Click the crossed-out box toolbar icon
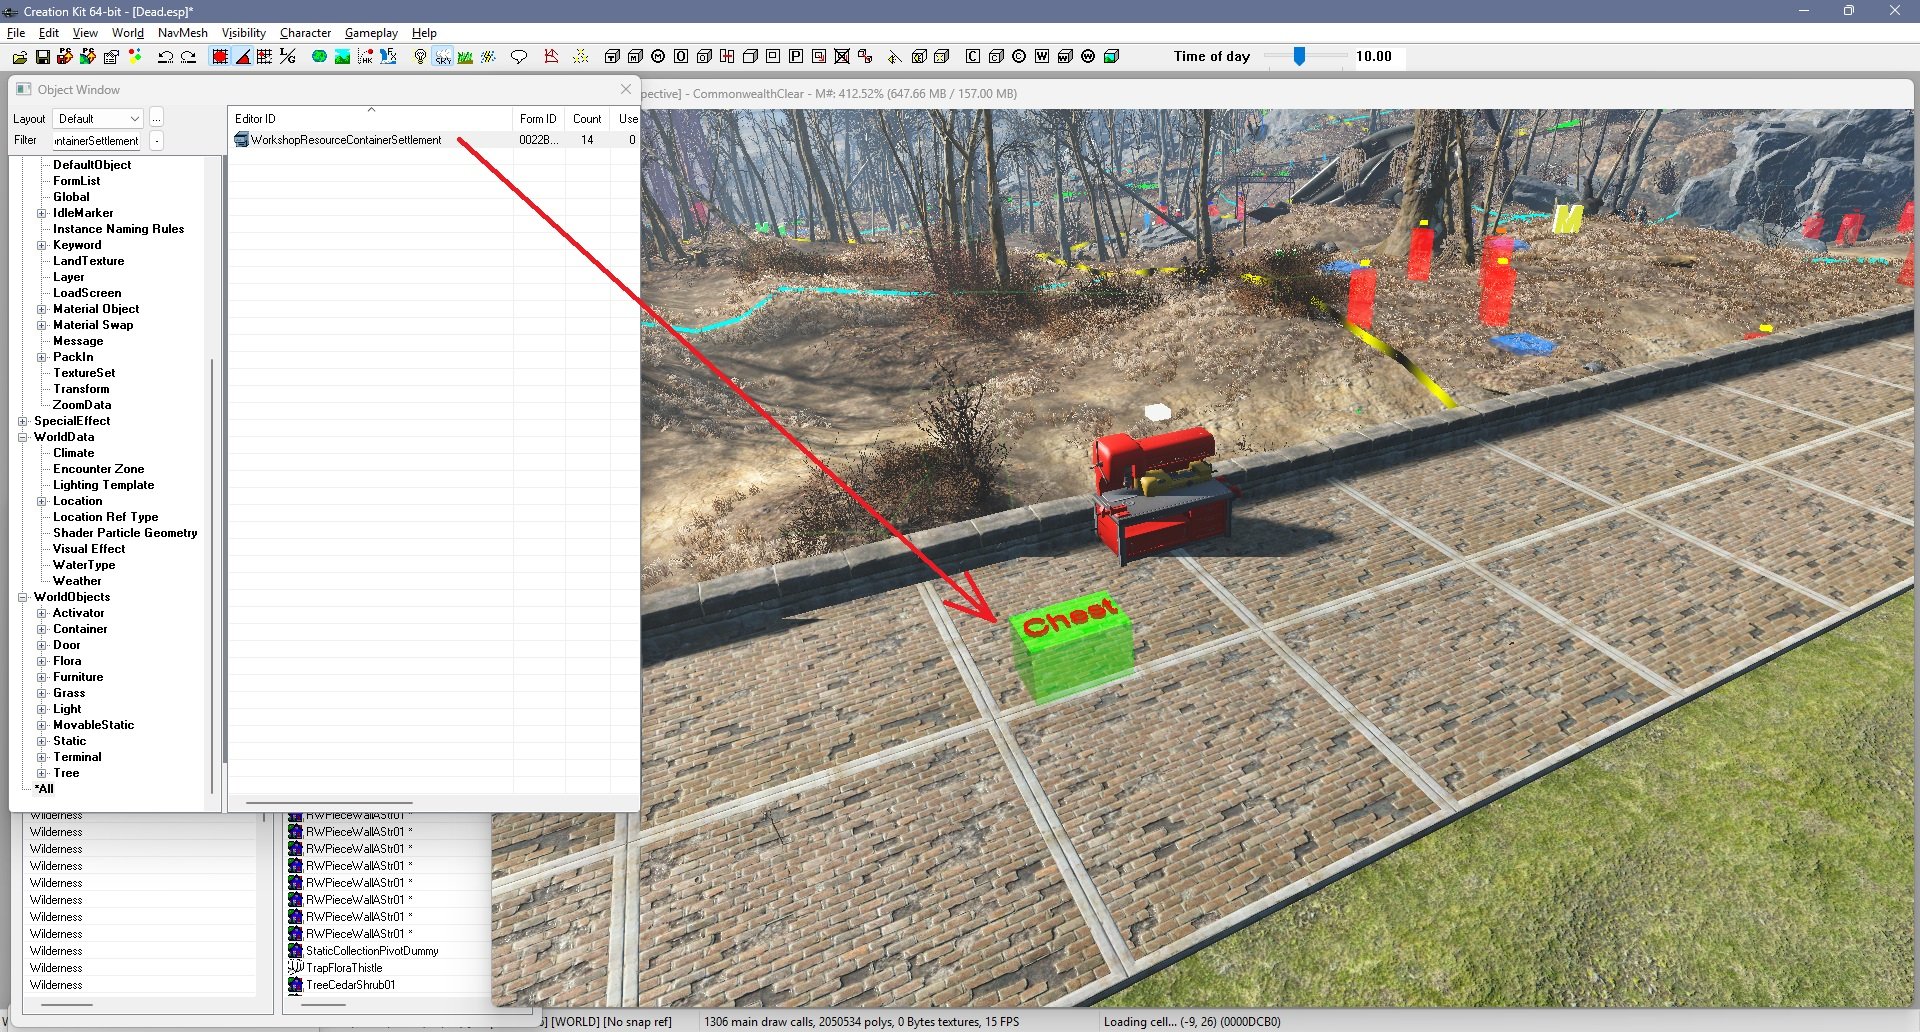This screenshot has height=1032, width=1920. tap(842, 57)
